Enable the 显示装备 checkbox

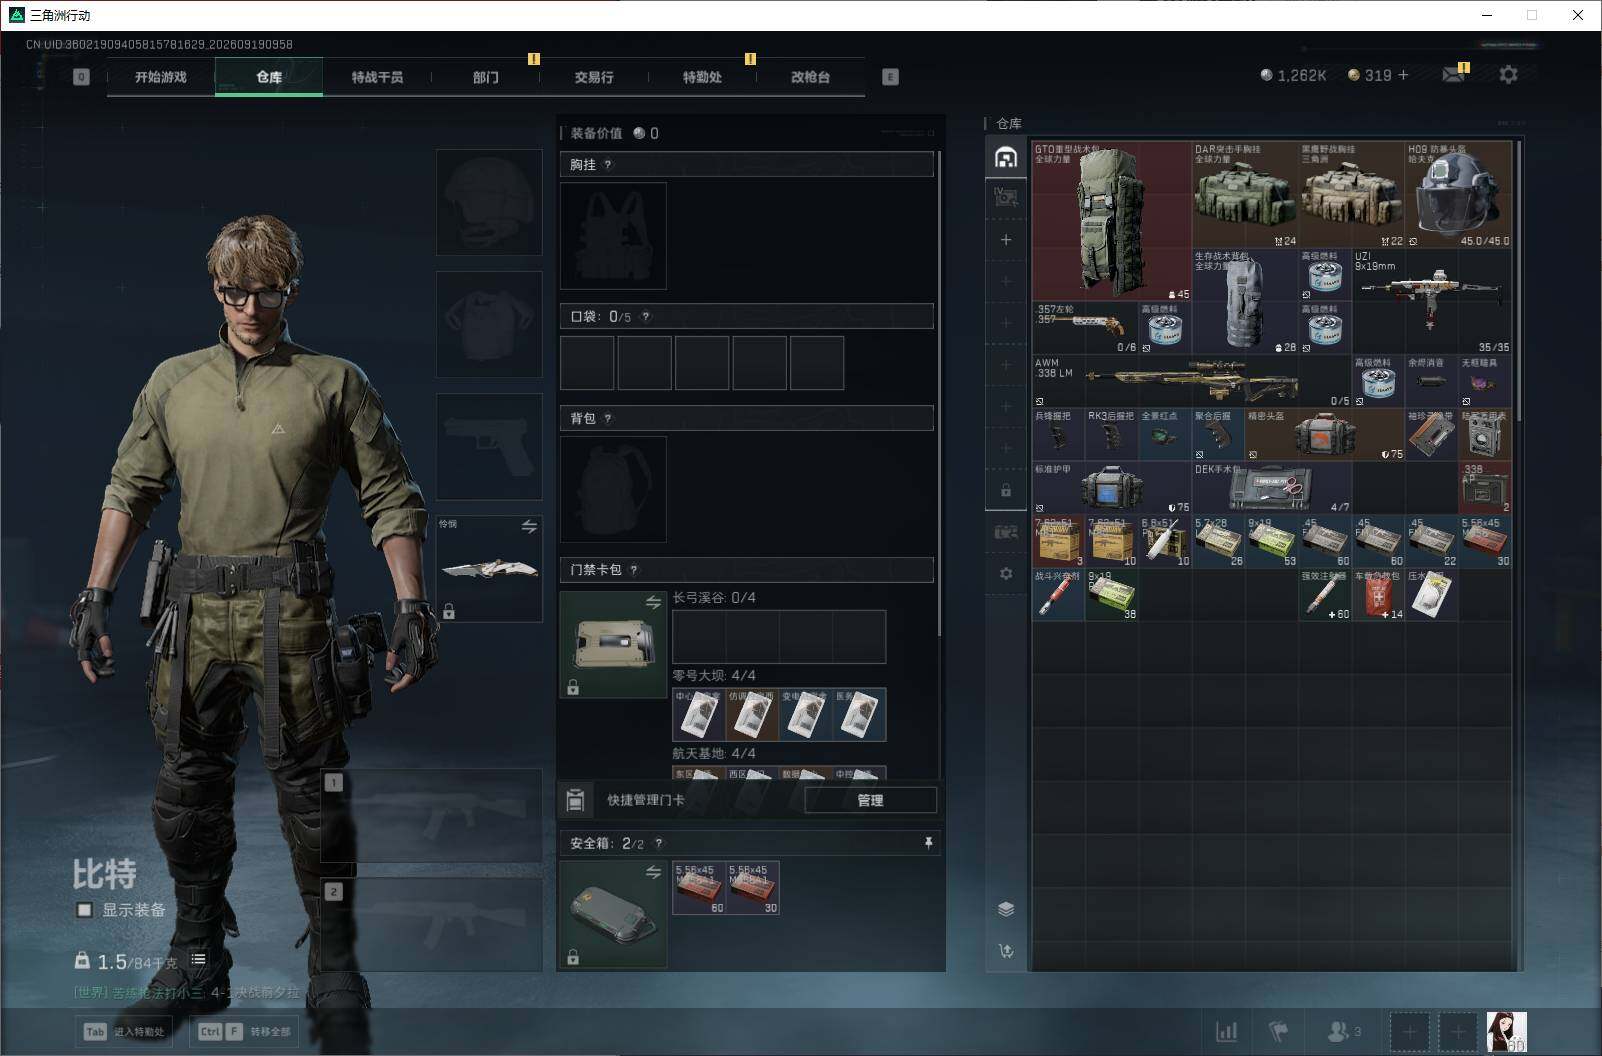[85, 910]
